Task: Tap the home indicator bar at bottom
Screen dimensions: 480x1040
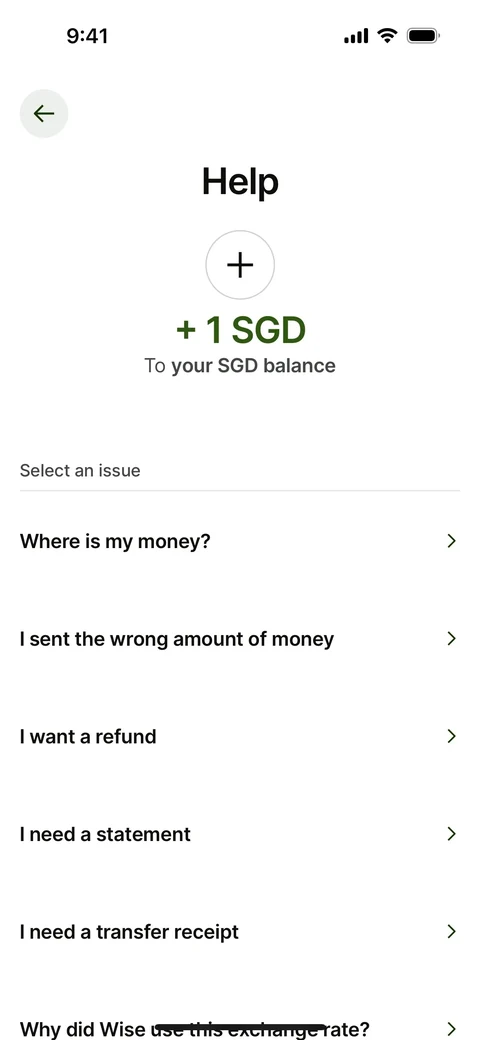Action: (240, 1027)
